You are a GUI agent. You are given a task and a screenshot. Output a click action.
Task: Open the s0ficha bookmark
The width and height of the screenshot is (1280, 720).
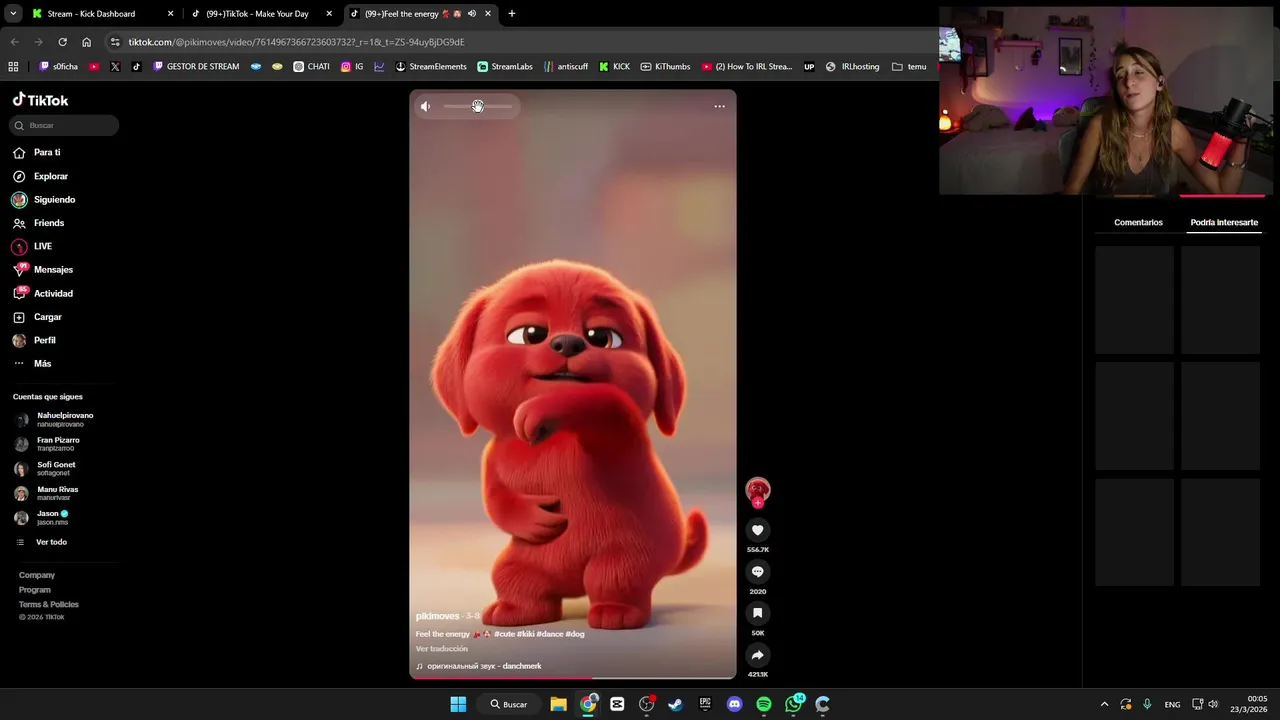(x=58, y=67)
